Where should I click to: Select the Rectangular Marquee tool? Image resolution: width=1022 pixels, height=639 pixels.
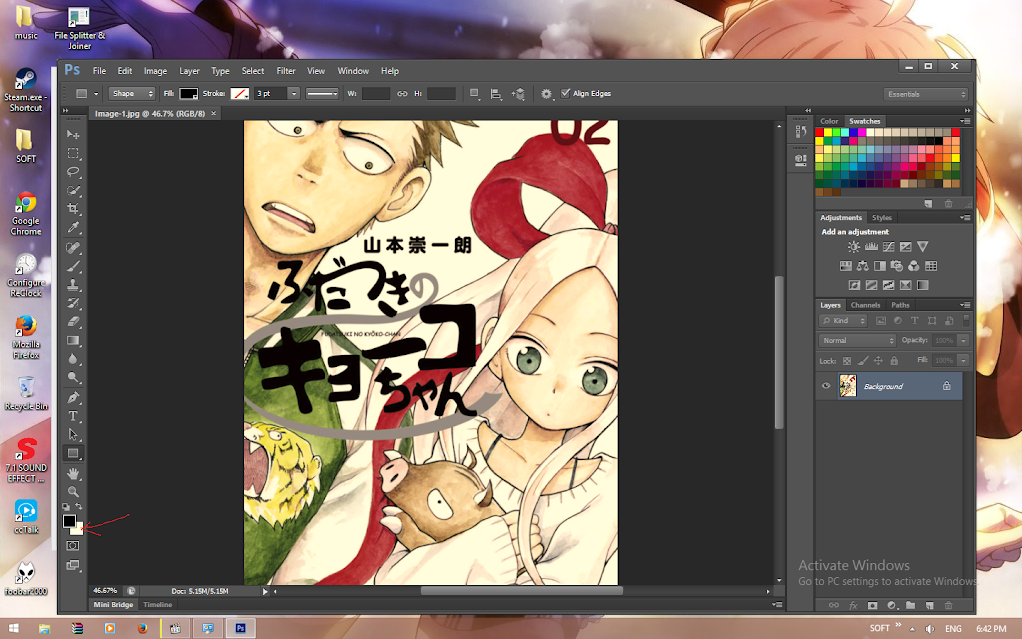pos(73,153)
